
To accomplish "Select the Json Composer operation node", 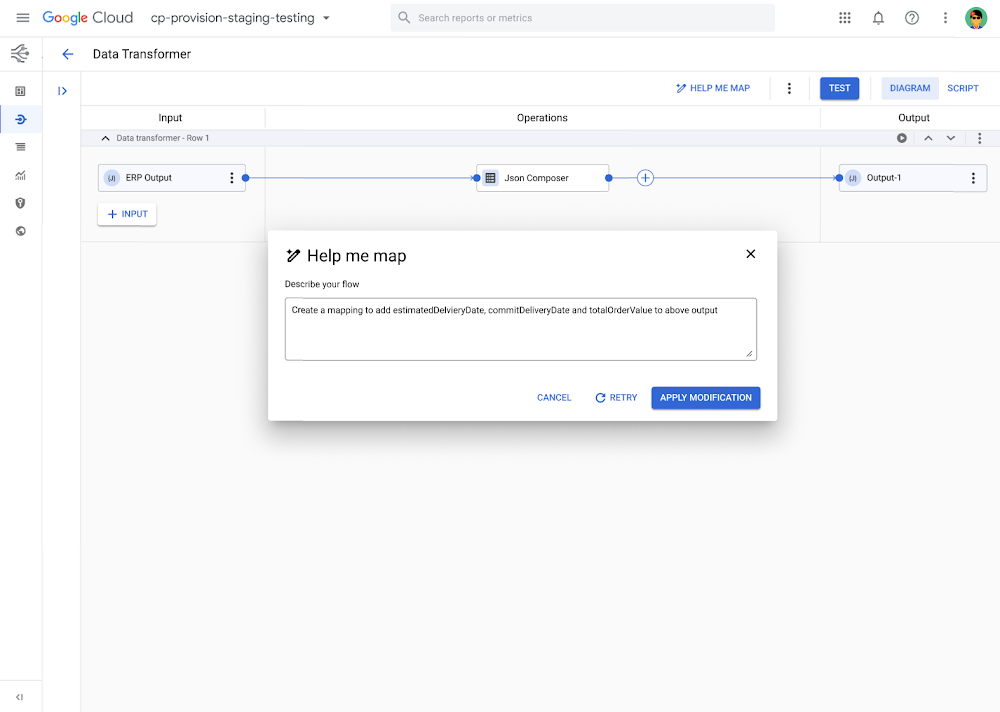I will 542,178.
